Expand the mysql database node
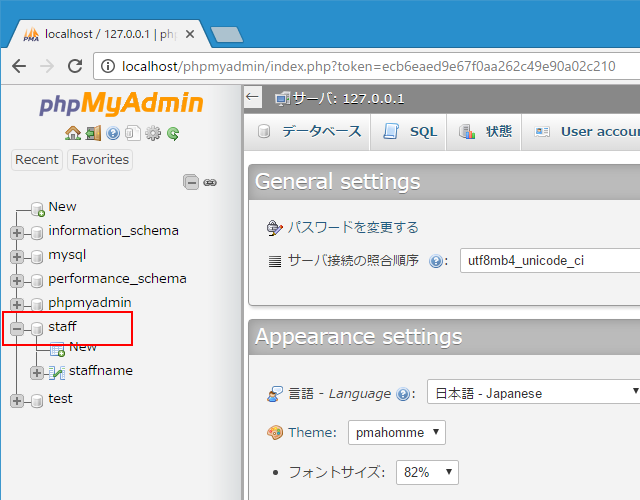640x500 pixels. [x=17, y=257]
